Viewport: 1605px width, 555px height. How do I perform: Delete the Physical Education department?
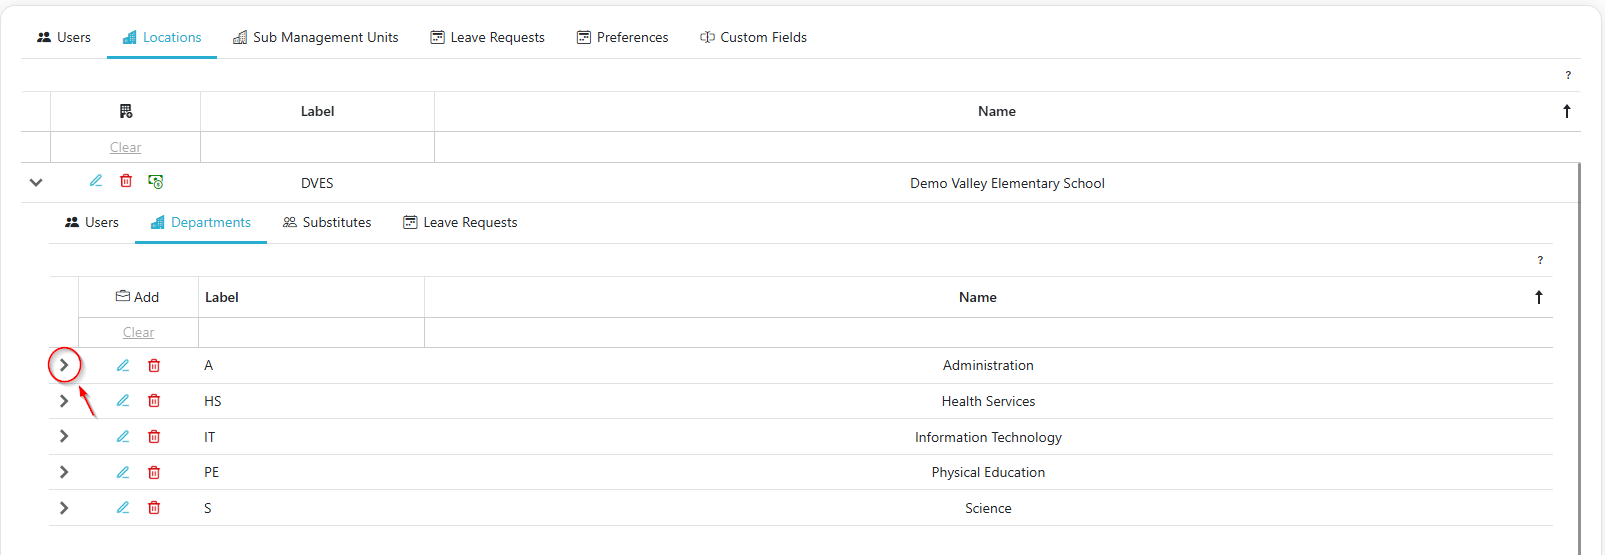154,472
